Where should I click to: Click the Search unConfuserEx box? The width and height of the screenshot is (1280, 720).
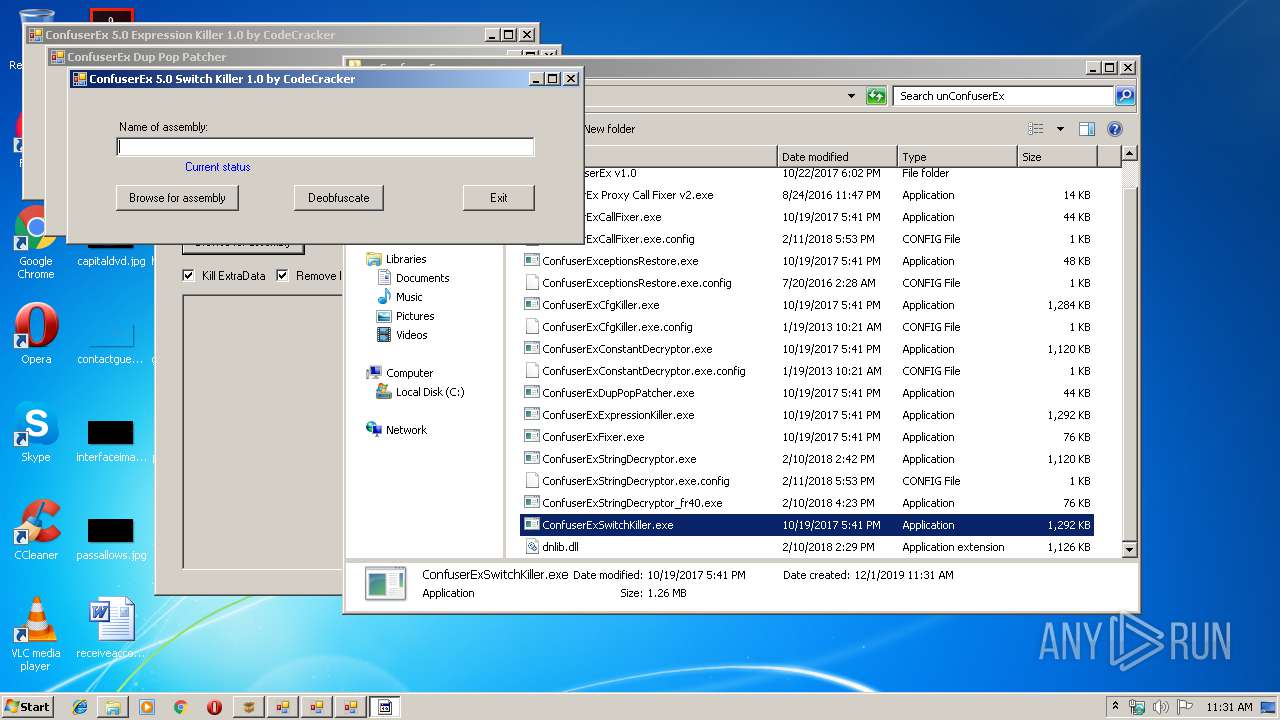click(x=1003, y=96)
